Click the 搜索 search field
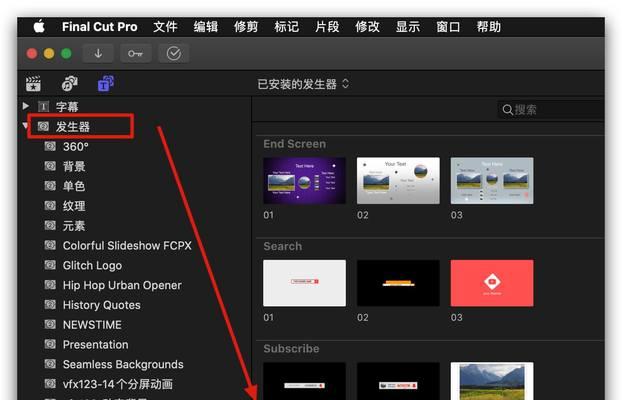The width and height of the screenshot is (622, 400). [x=551, y=110]
